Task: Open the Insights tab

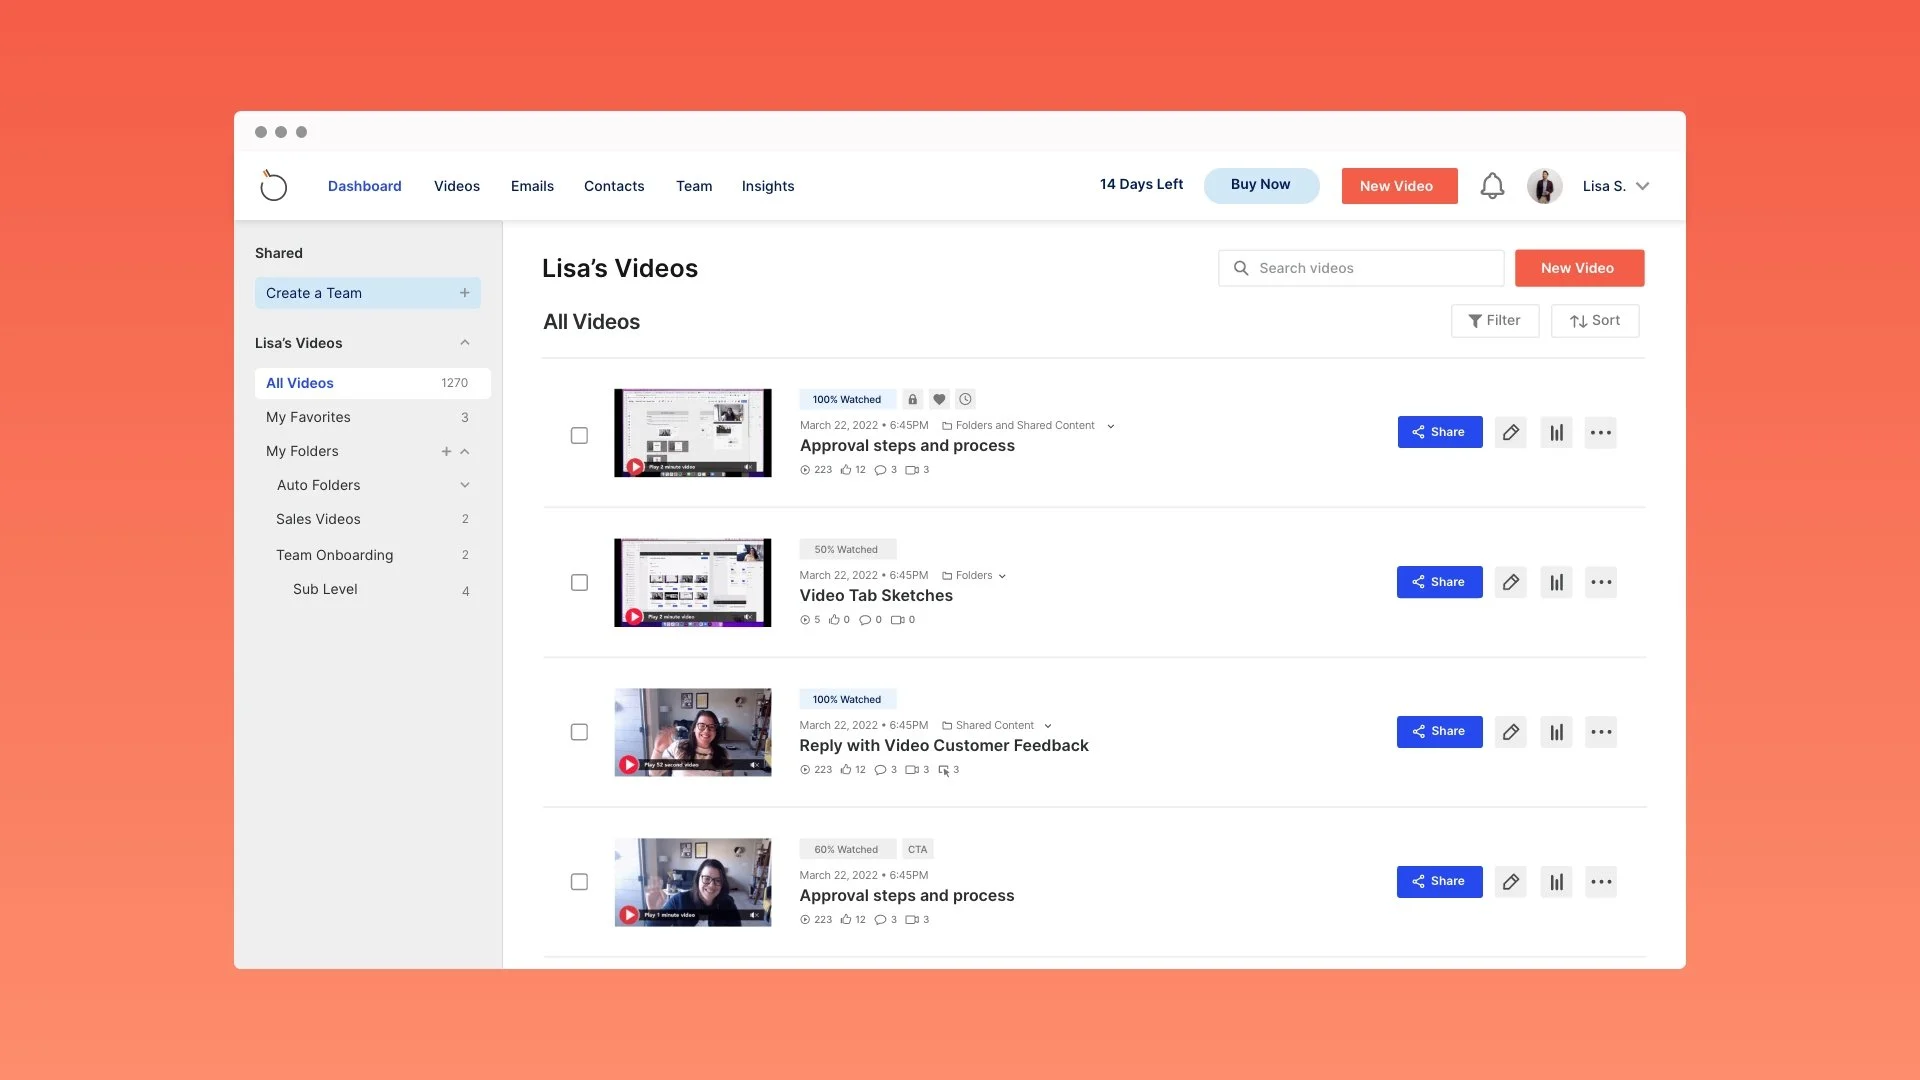Action: coord(768,186)
